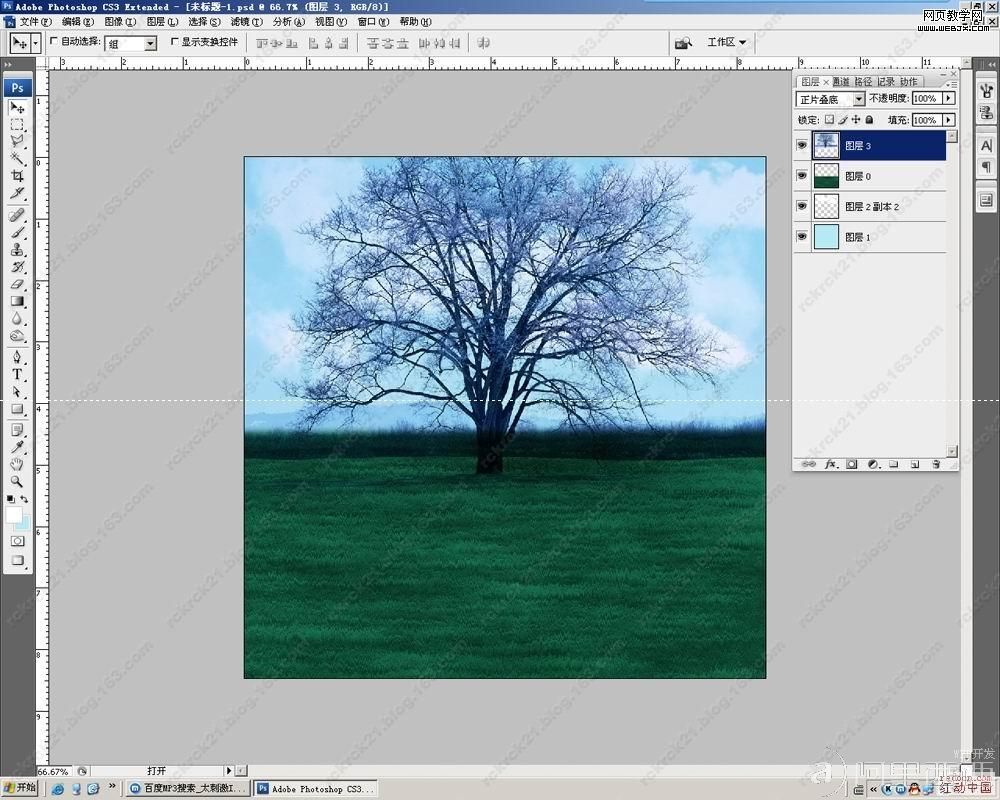Toggle lock image pixels
This screenshot has width=1000, height=800.
(842, 119)
